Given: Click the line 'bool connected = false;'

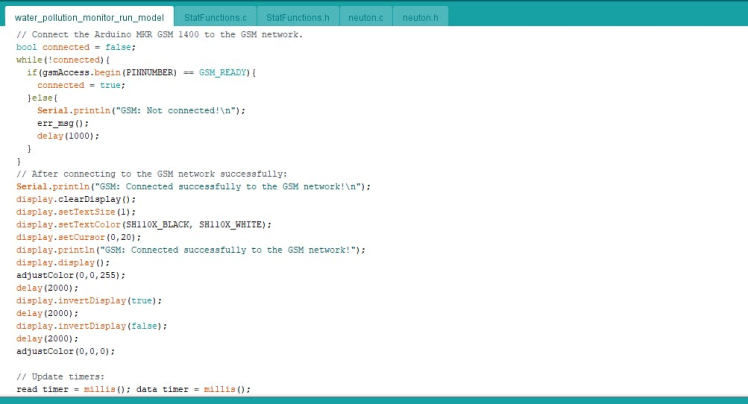Looking at the screenshot, I should [x=76, y=47].
